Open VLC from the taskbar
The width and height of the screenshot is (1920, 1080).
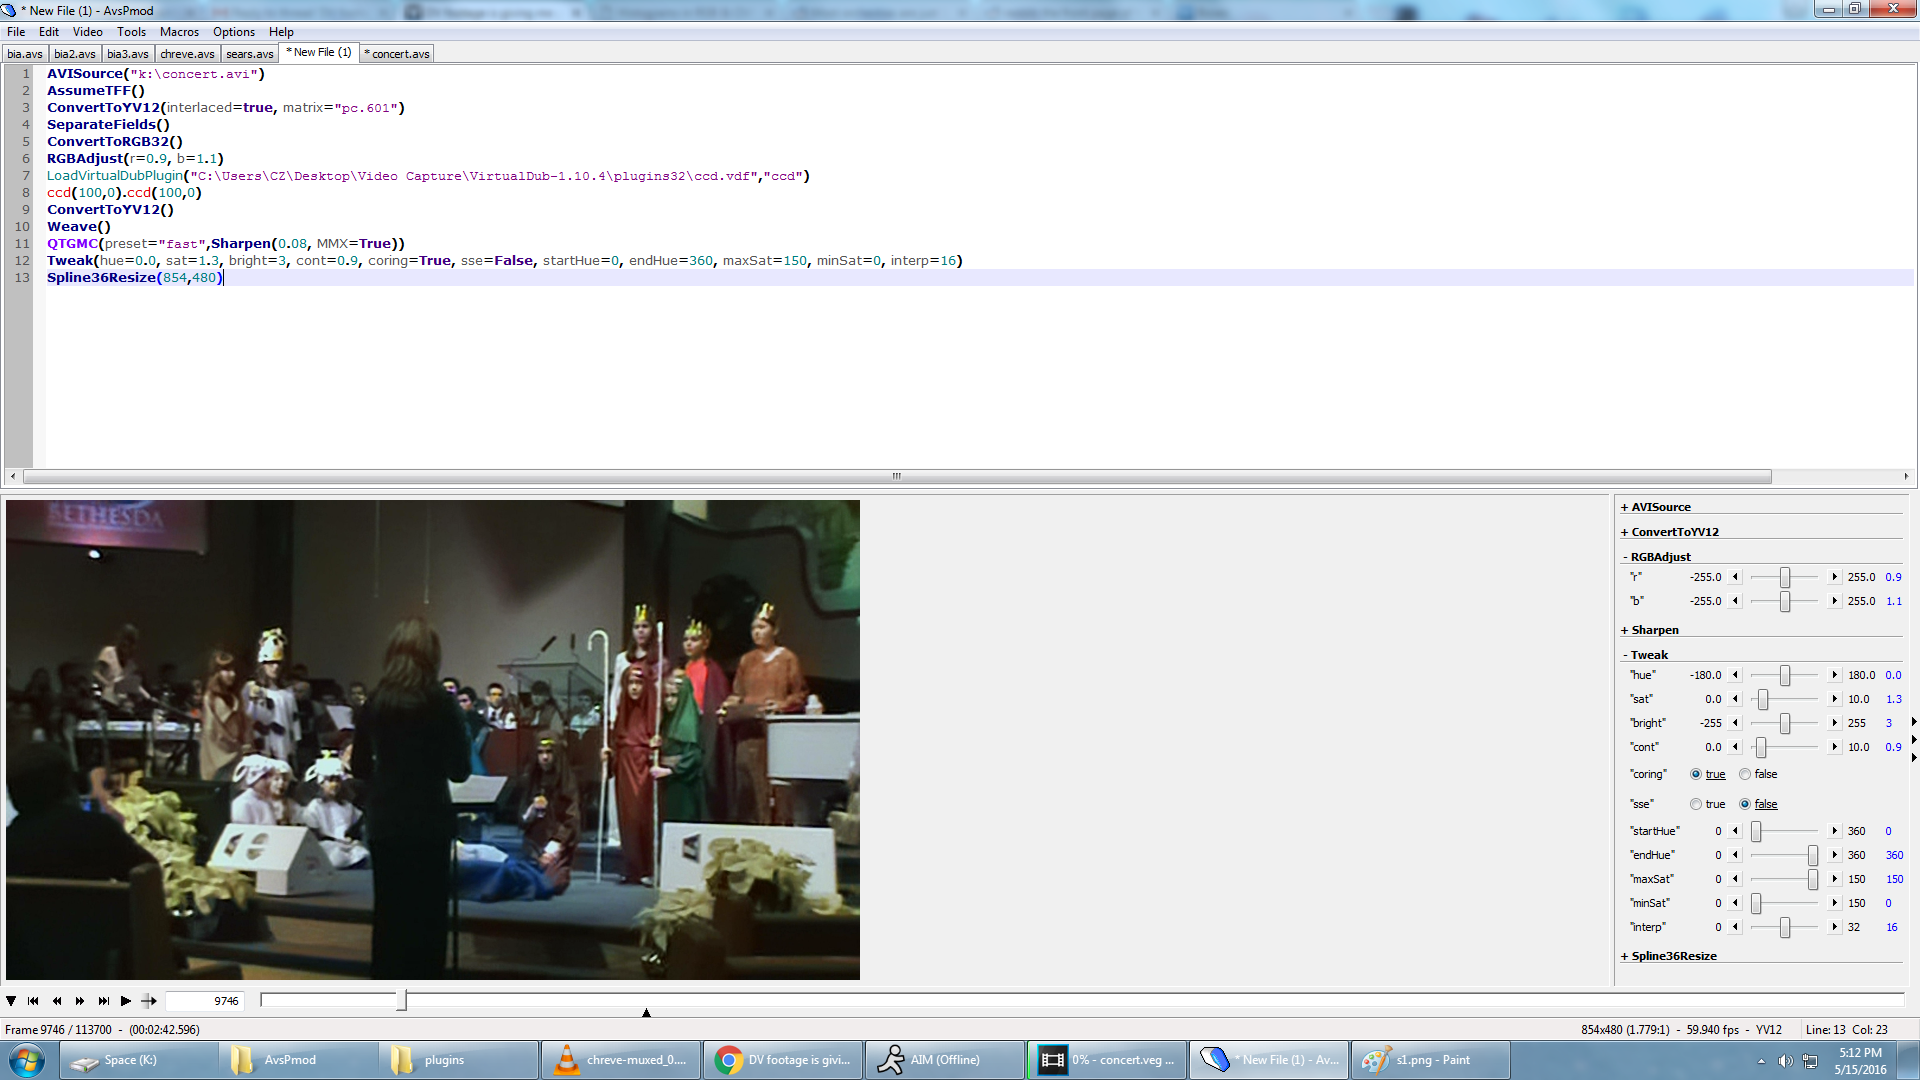pos(622,1060)
